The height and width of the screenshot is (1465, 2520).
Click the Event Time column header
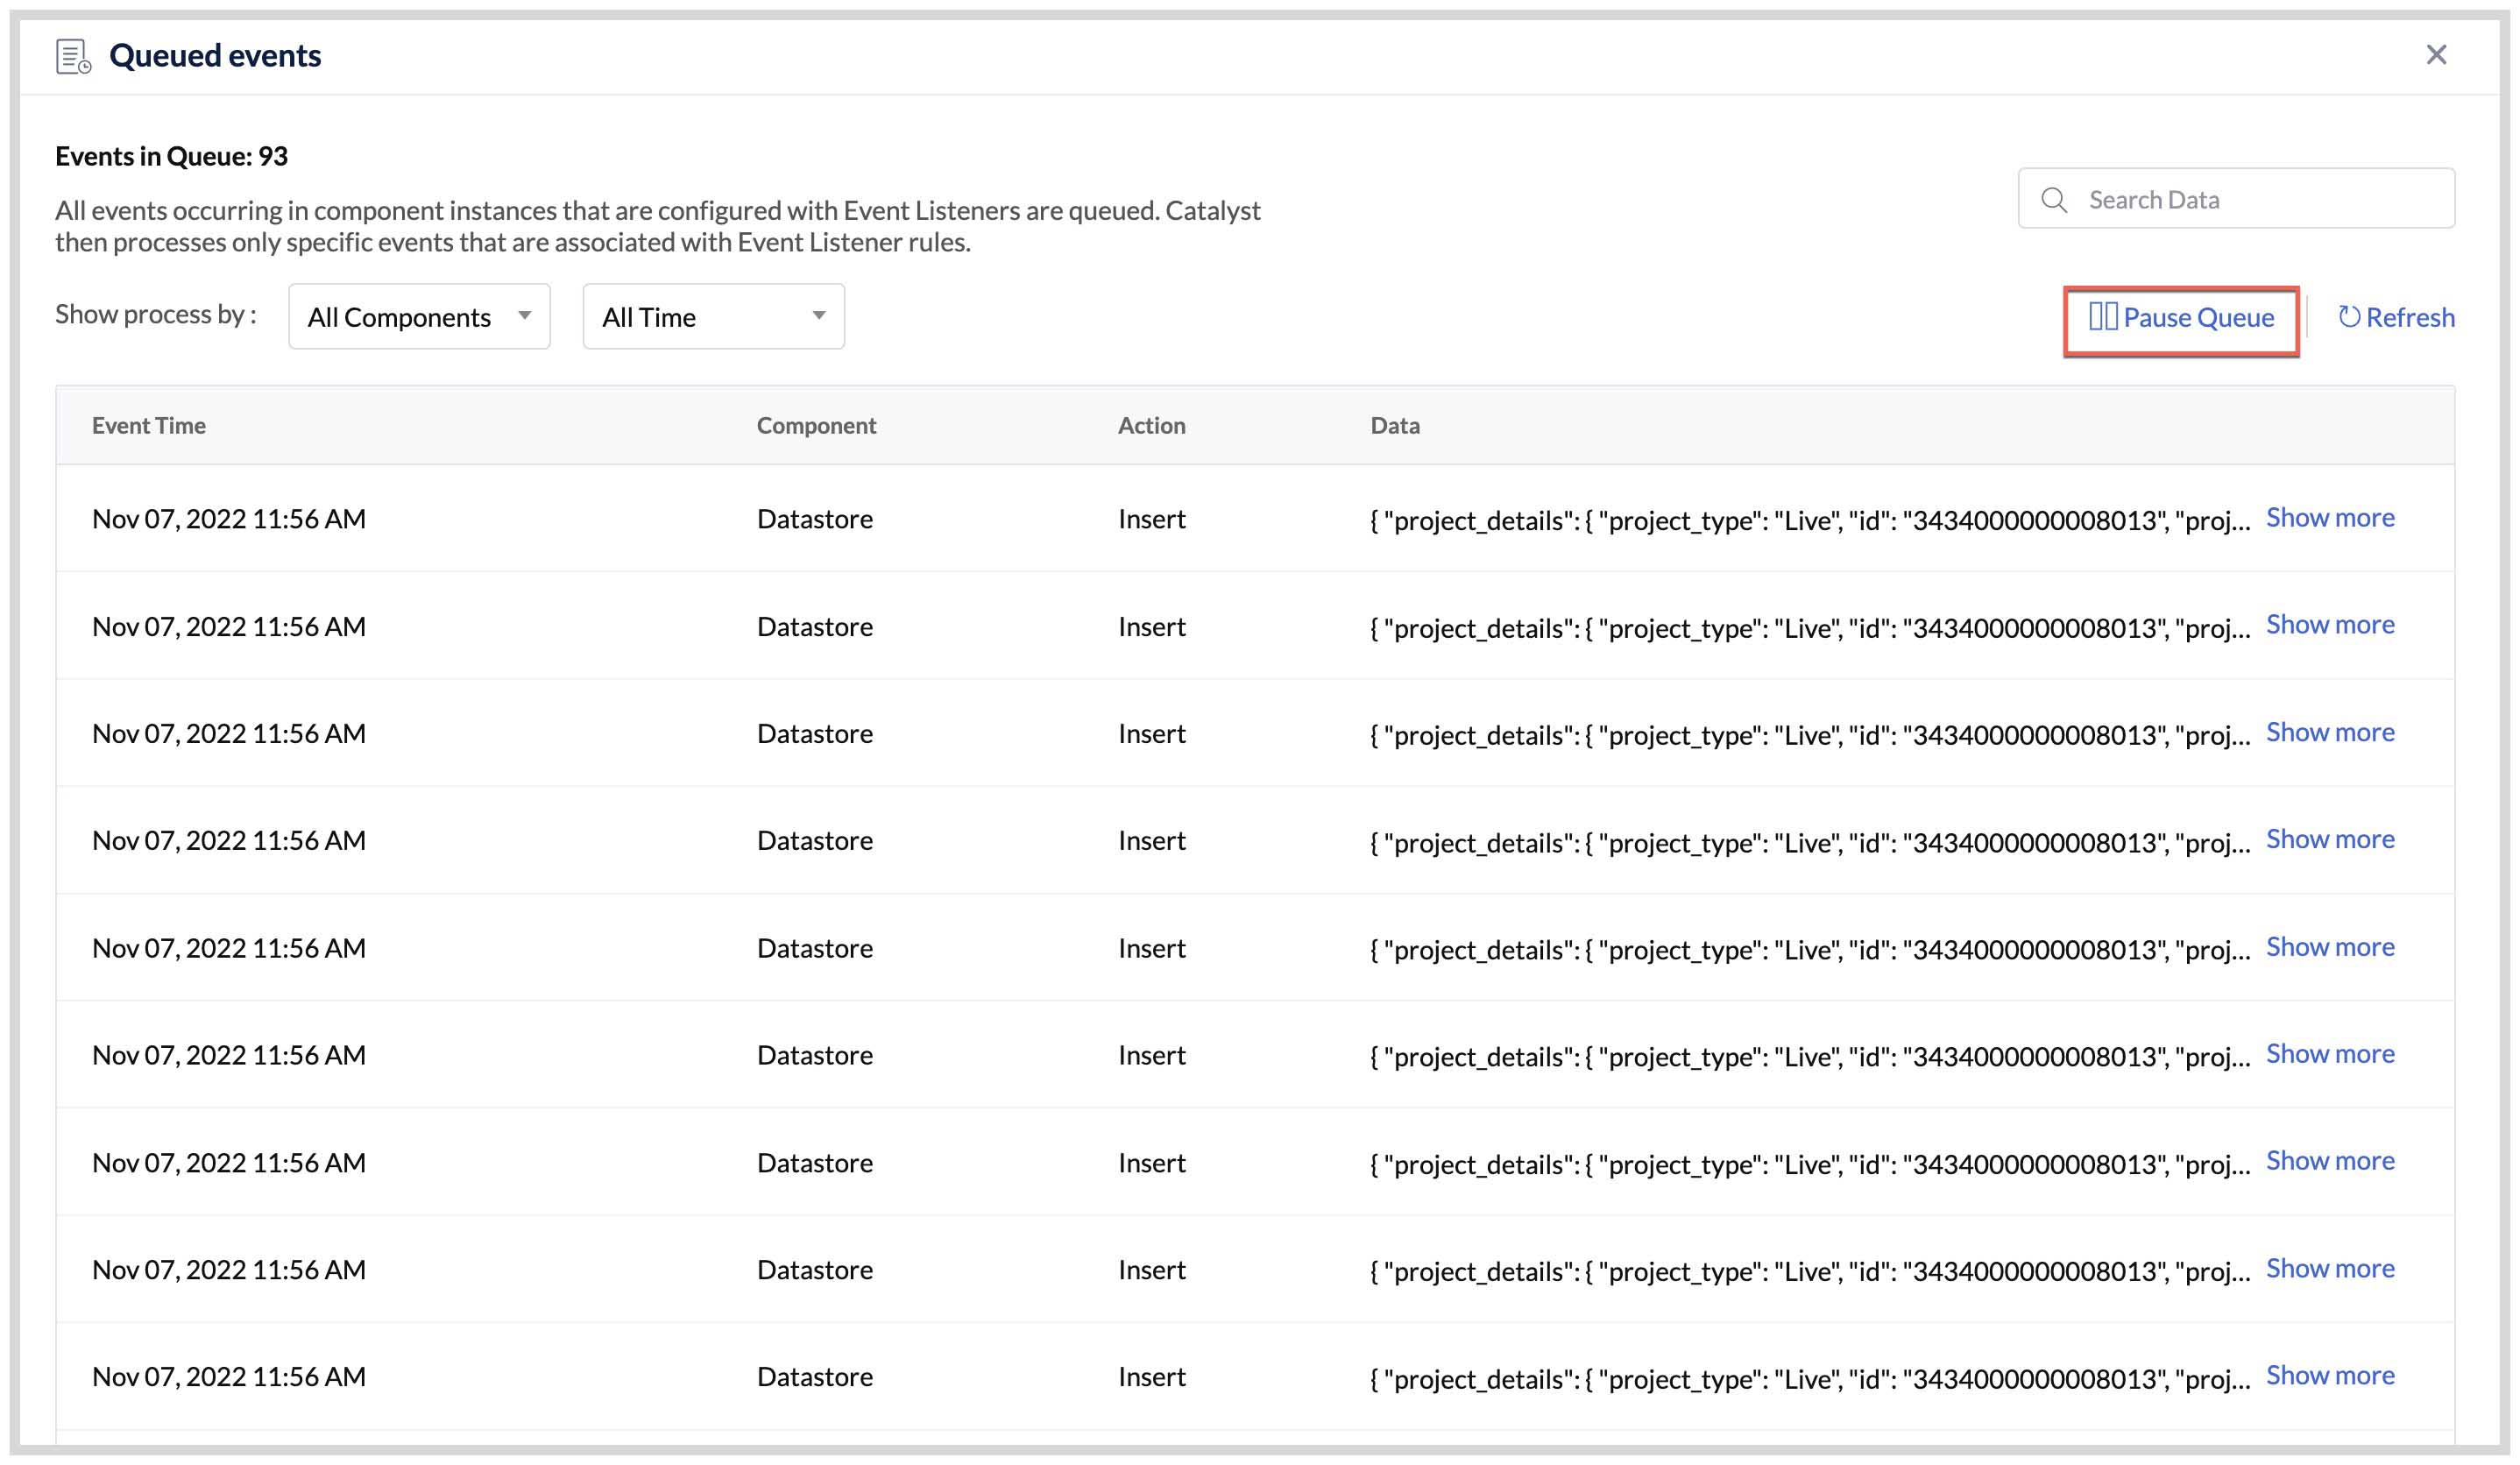[x=149, y=425]
